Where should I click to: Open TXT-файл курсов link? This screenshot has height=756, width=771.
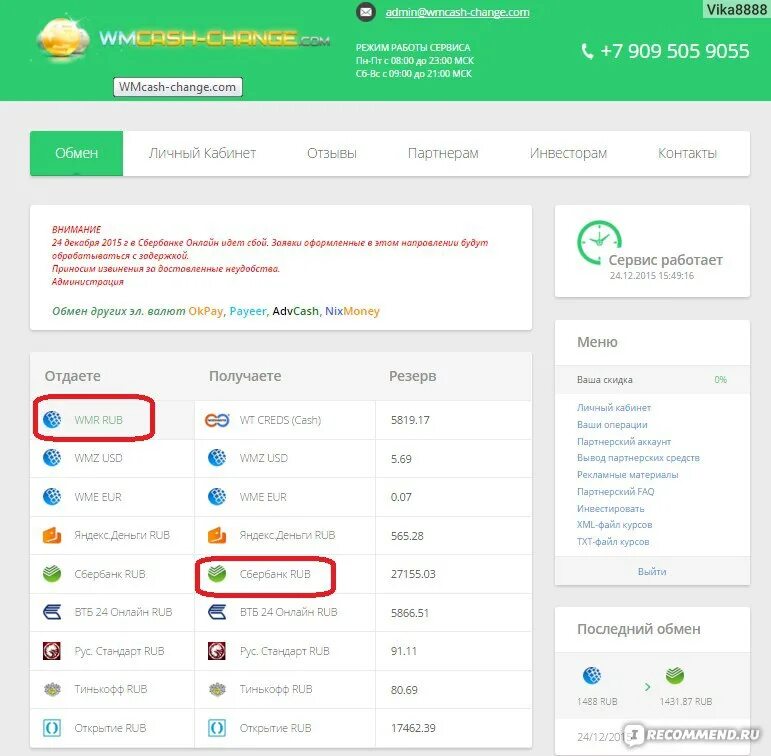[x=613, y=542]
